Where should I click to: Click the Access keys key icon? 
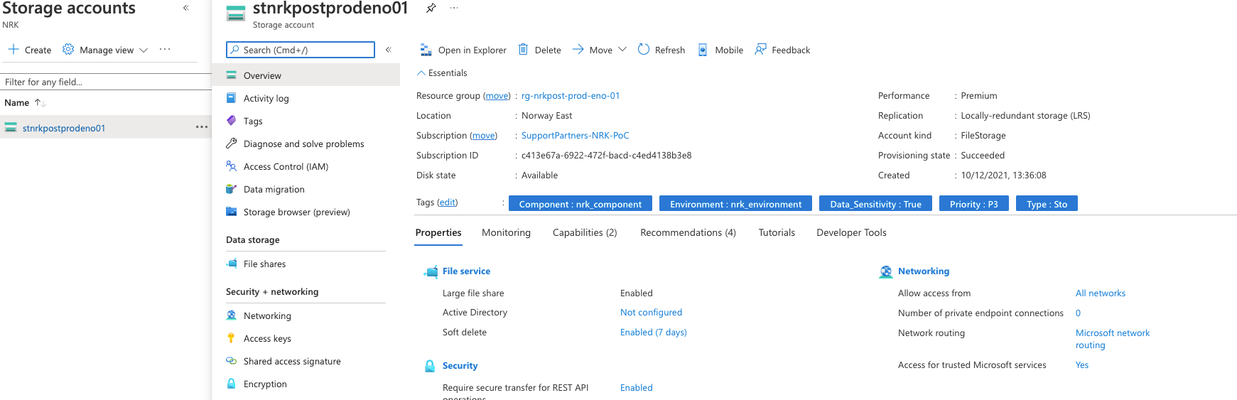(x=232, y=338)
